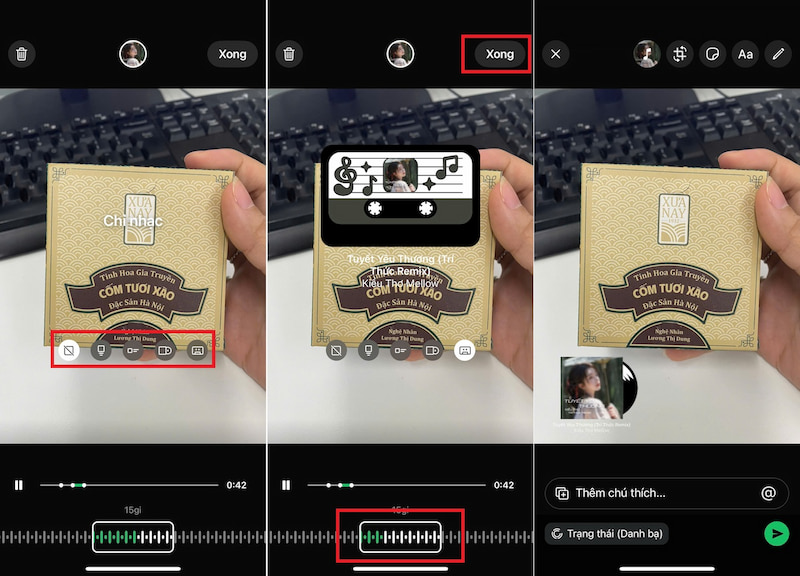Image resolution: width=800 pixels, height=576 pixels.
Task: Select the no-sticker style in left panel
Action: click(x=68, y=351)
